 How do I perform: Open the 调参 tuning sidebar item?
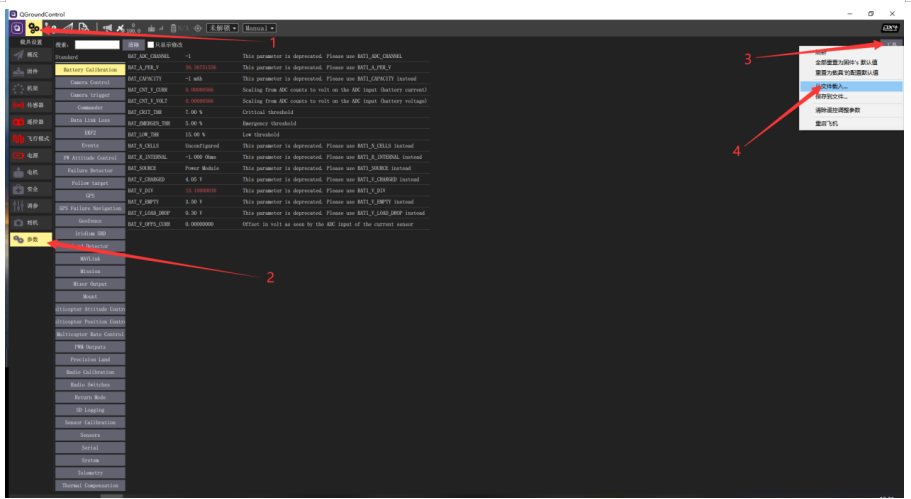point(31,206)
